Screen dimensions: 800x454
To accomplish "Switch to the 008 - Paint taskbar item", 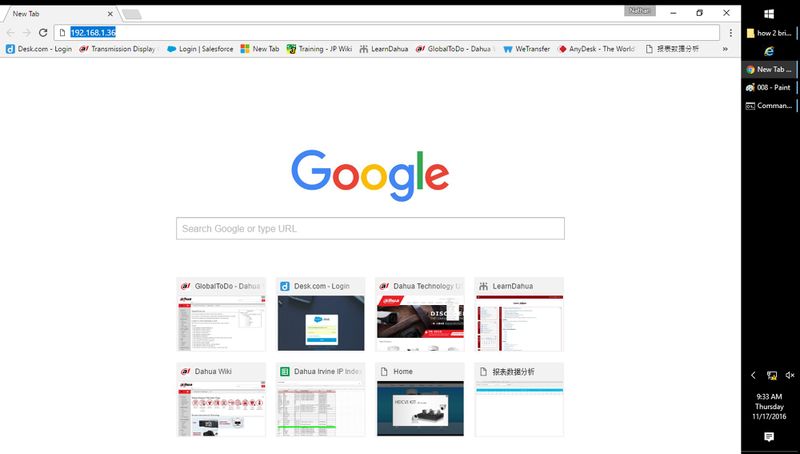I will (769, 88).
